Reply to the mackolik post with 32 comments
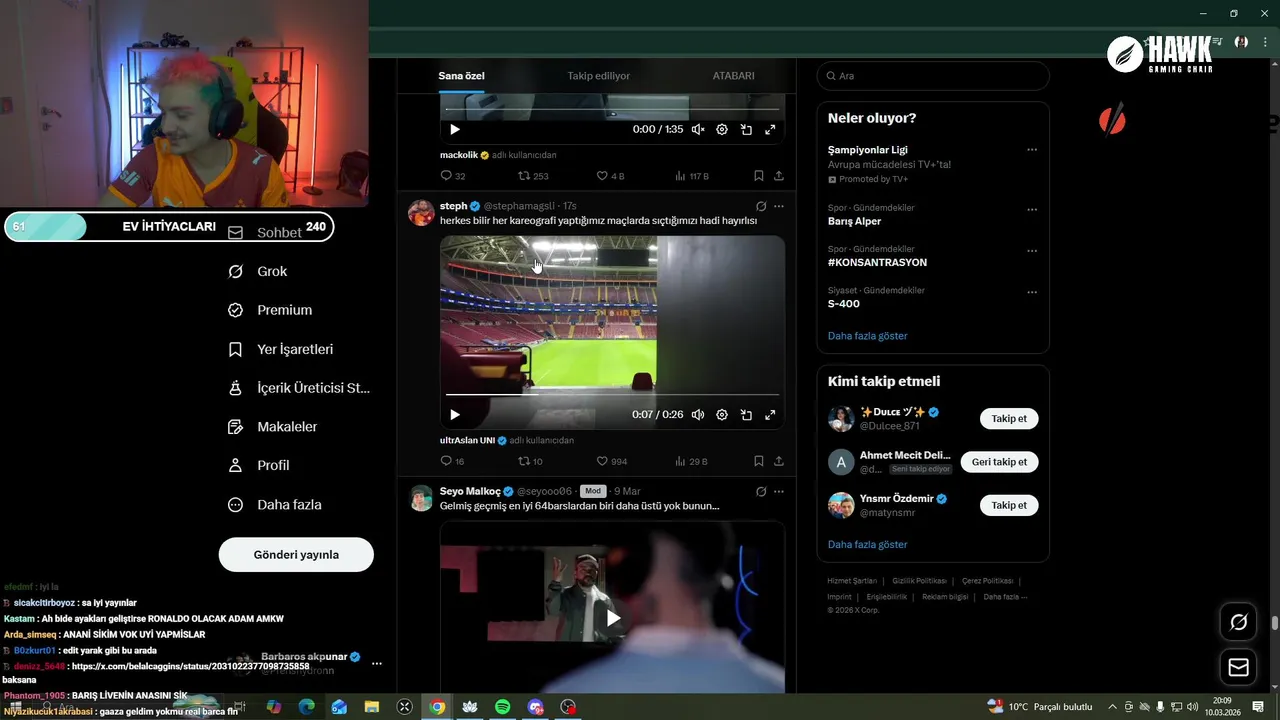Viewport: 1280px width, 720px height. pyautogui.click(x=453, y=176)
